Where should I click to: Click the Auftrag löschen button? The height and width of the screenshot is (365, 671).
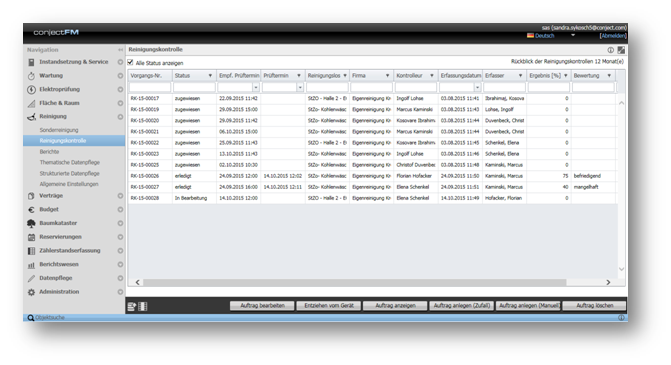click(595, 306)
